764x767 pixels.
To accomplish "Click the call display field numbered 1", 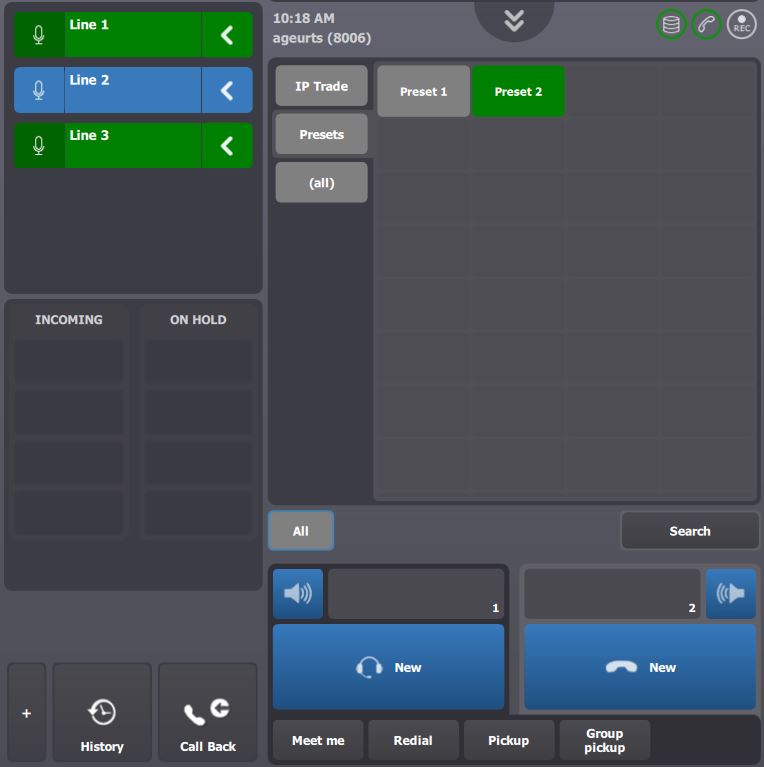I will 416,593.
